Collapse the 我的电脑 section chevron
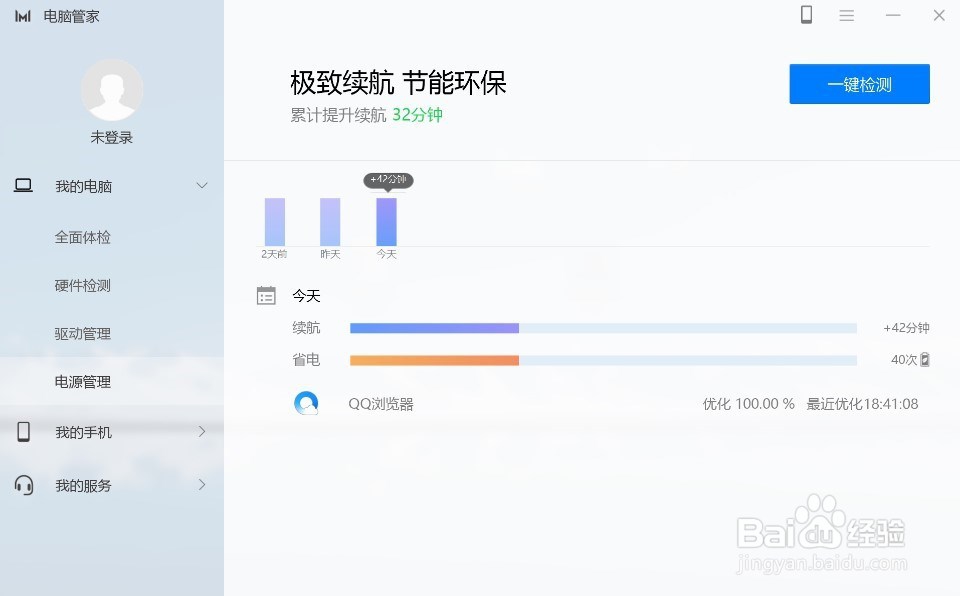Viewport: 960px width, 596px height. pyautogui.click(x=201, y=185)
